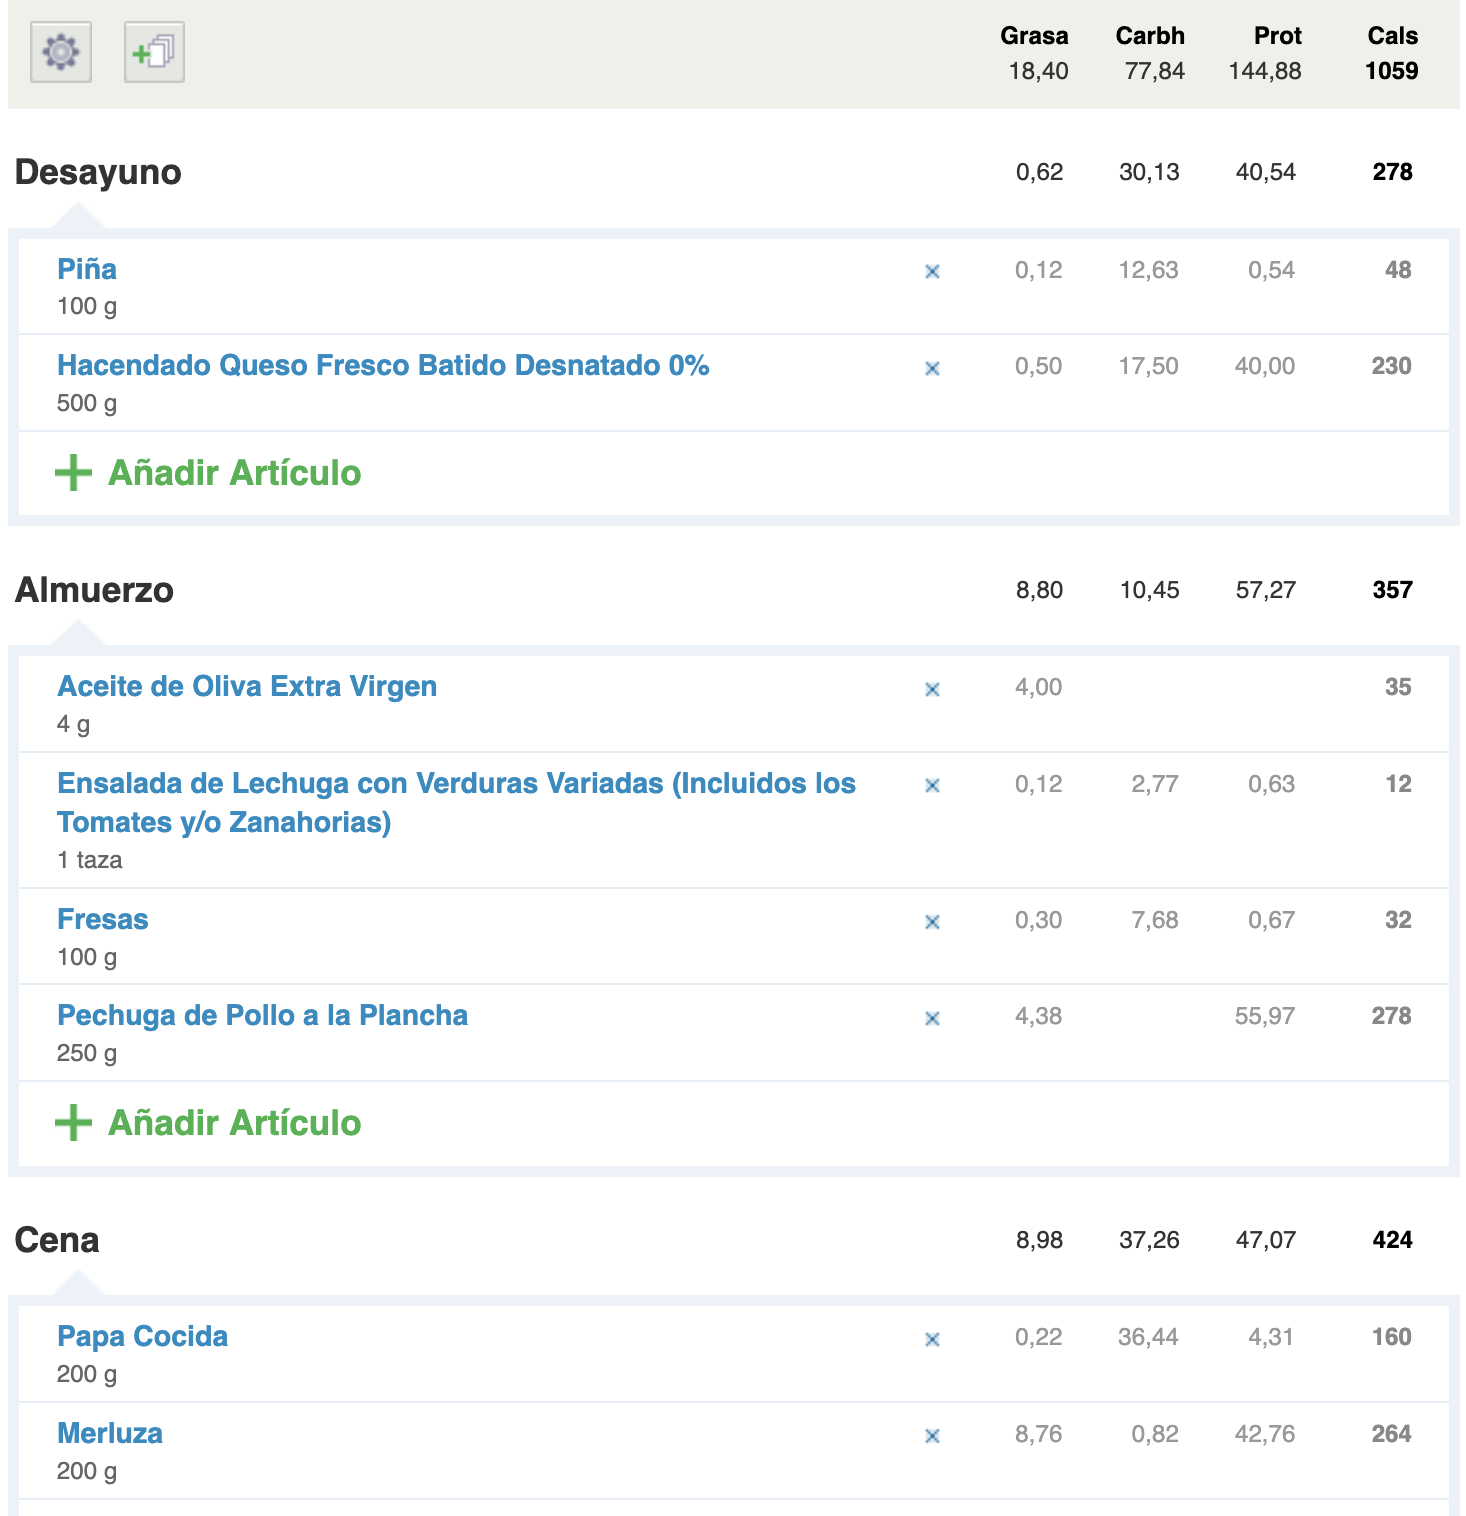1466x1516 pixels.
Task: Remove Aceite de Oliva Extra Virgen
Action: click(x=932, y=690)
